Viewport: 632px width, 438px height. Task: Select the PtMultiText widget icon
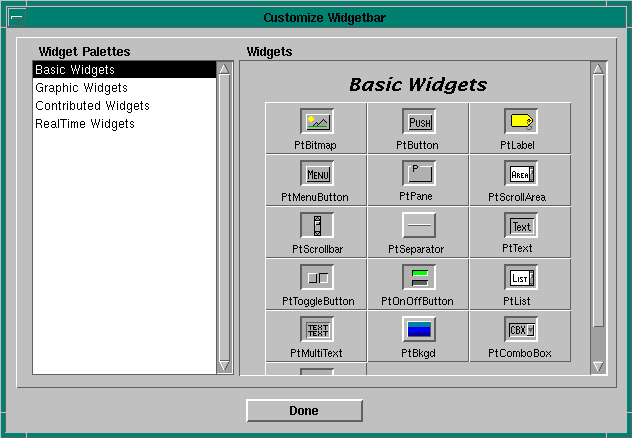pos(317,330)
